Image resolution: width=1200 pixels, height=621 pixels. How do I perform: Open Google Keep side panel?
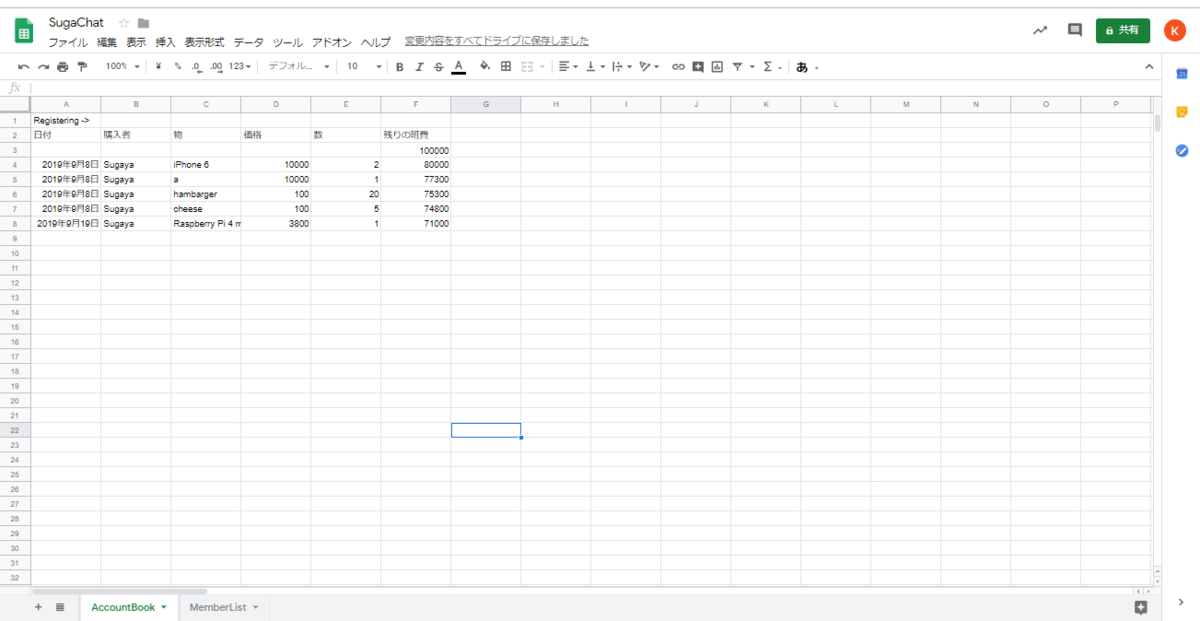(x=1181, y=112)
